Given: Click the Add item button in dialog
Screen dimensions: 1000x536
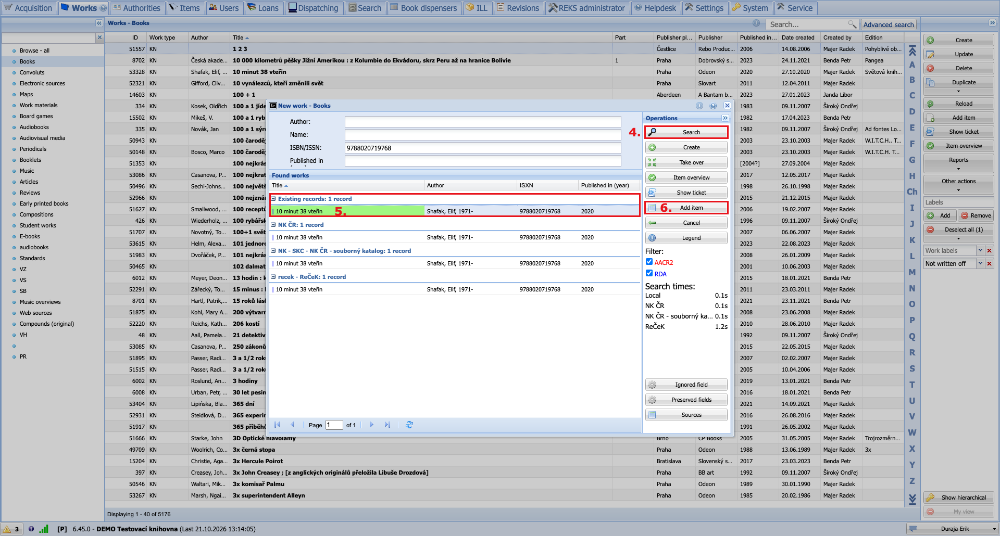Looking at the screenshot, I should 686,207.
